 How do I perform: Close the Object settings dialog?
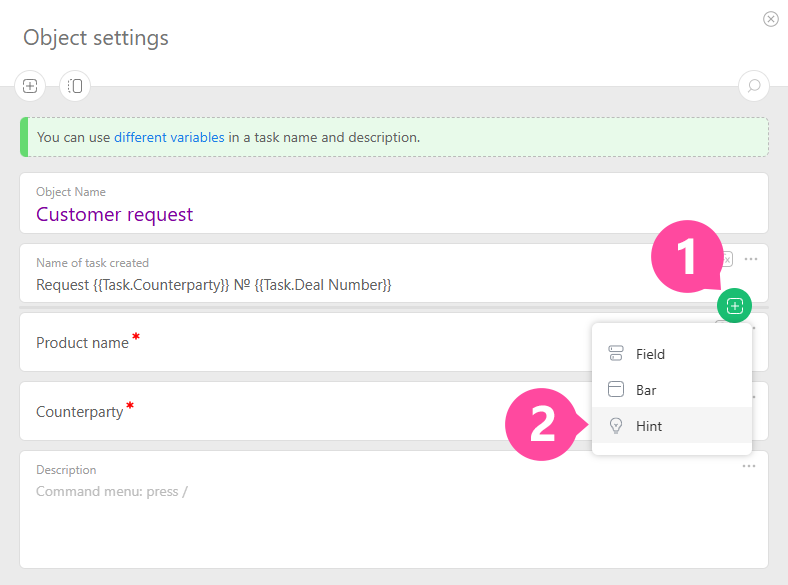click(770, 19)
